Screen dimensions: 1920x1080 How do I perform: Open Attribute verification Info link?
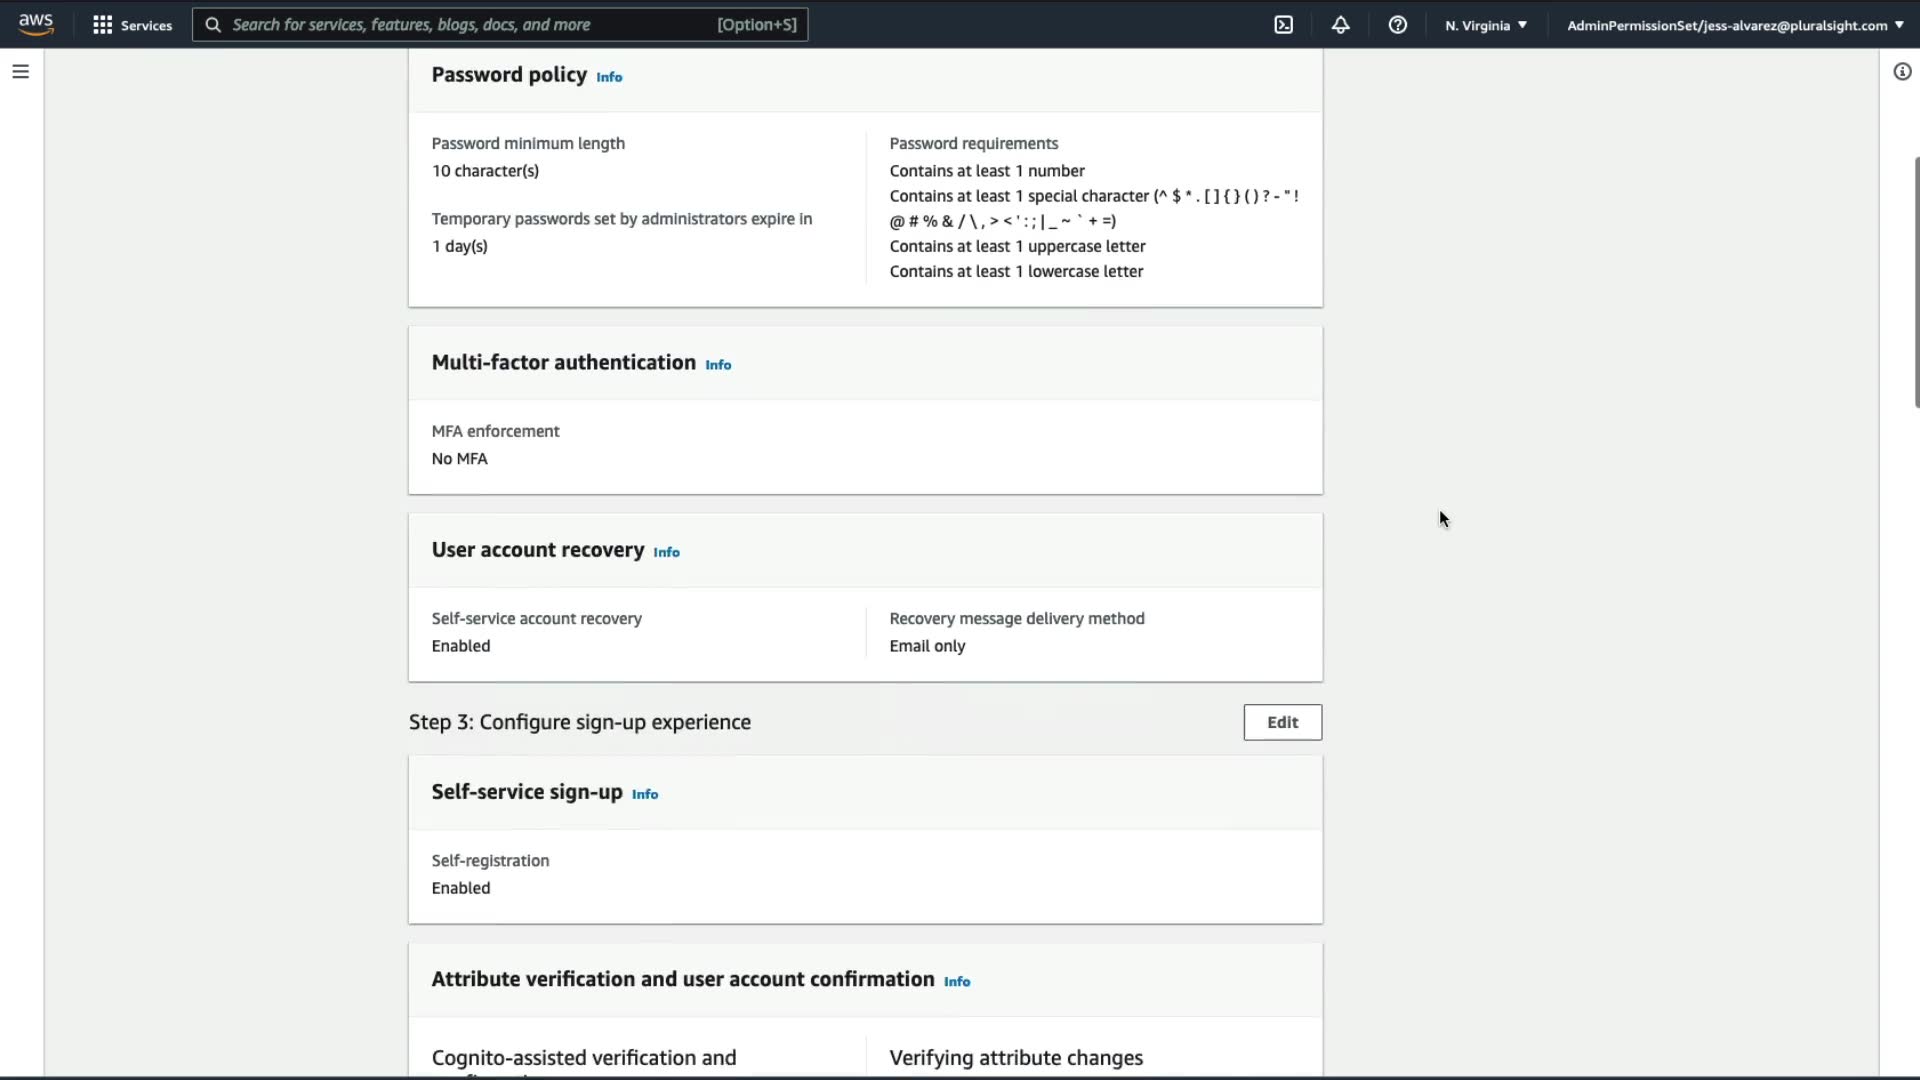(957, 982)
